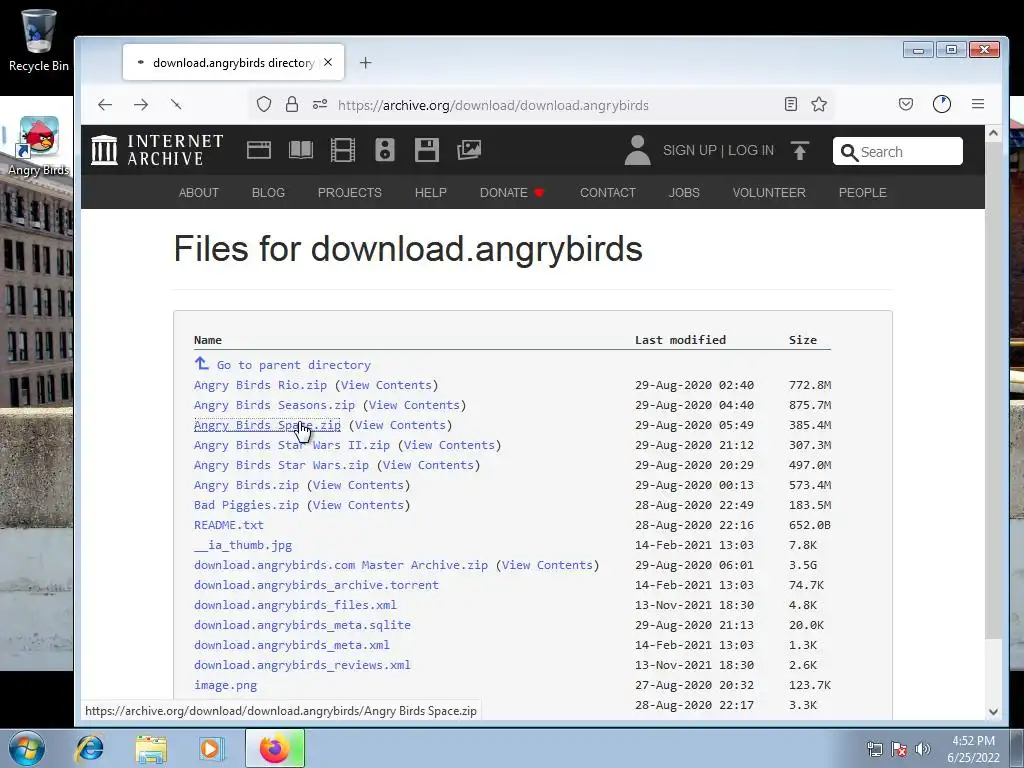1024x768 pixels.
Task: Open download.angrybirds_meta.sqlite
Action: coord(302,625)
